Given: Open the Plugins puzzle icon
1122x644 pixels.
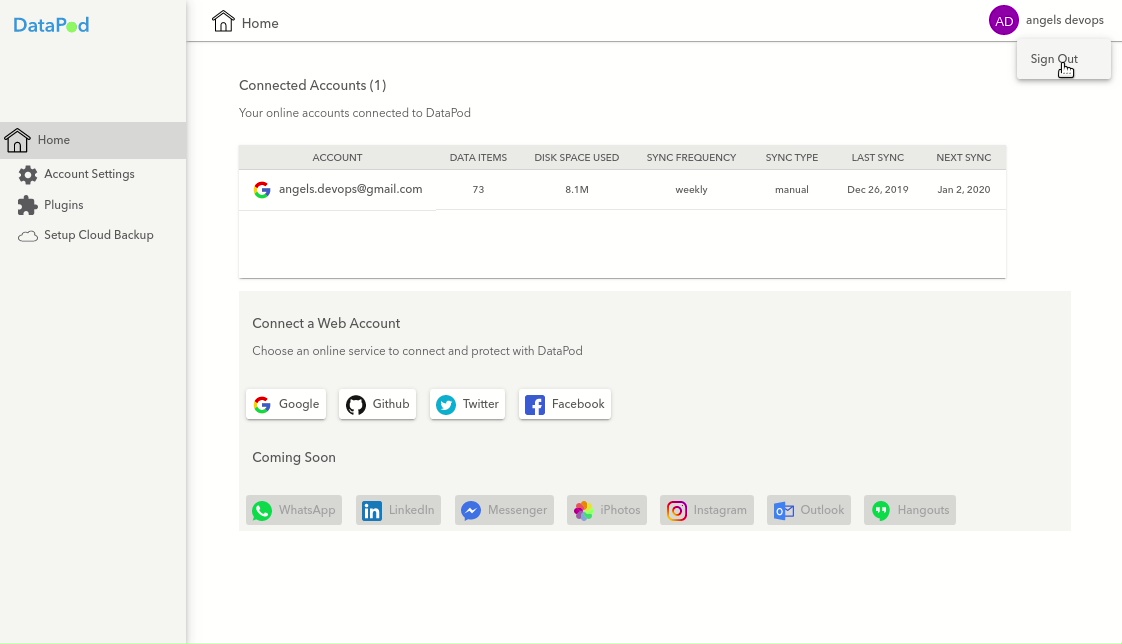Looking at the screenshot, I should (x=28, y=206).
